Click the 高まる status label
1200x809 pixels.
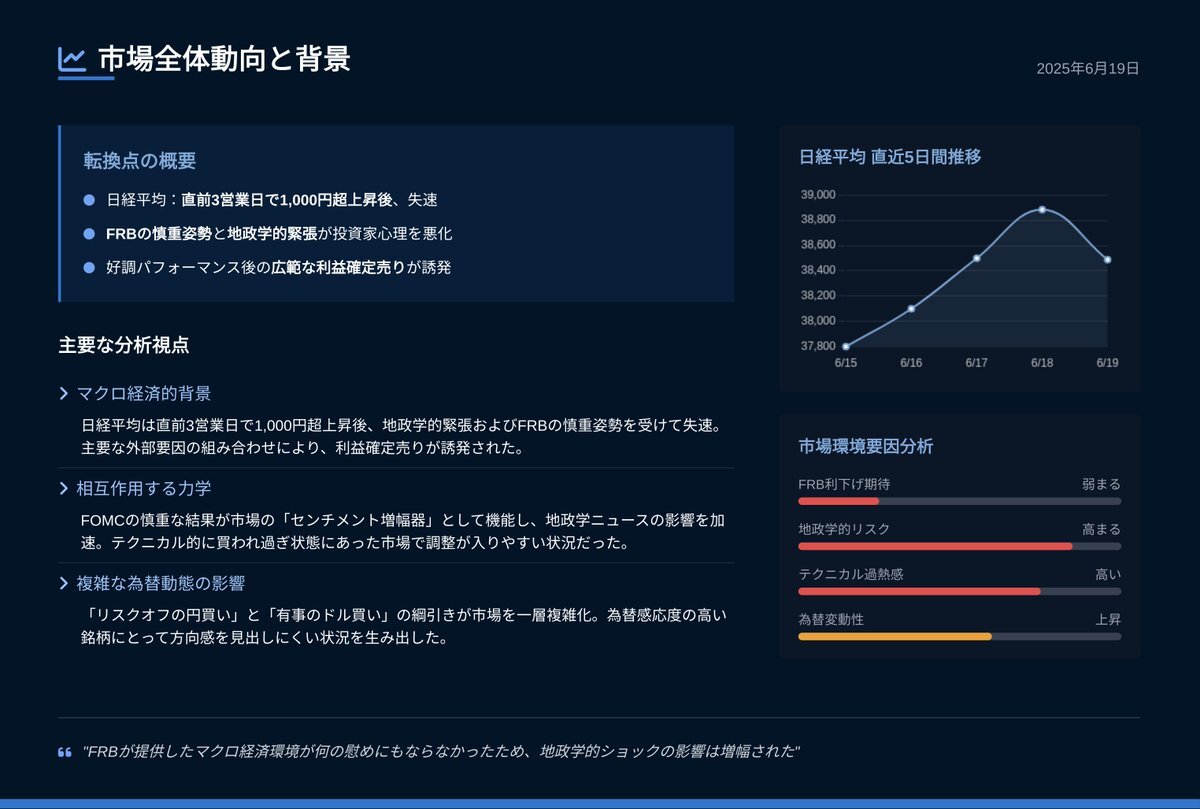1101,529
